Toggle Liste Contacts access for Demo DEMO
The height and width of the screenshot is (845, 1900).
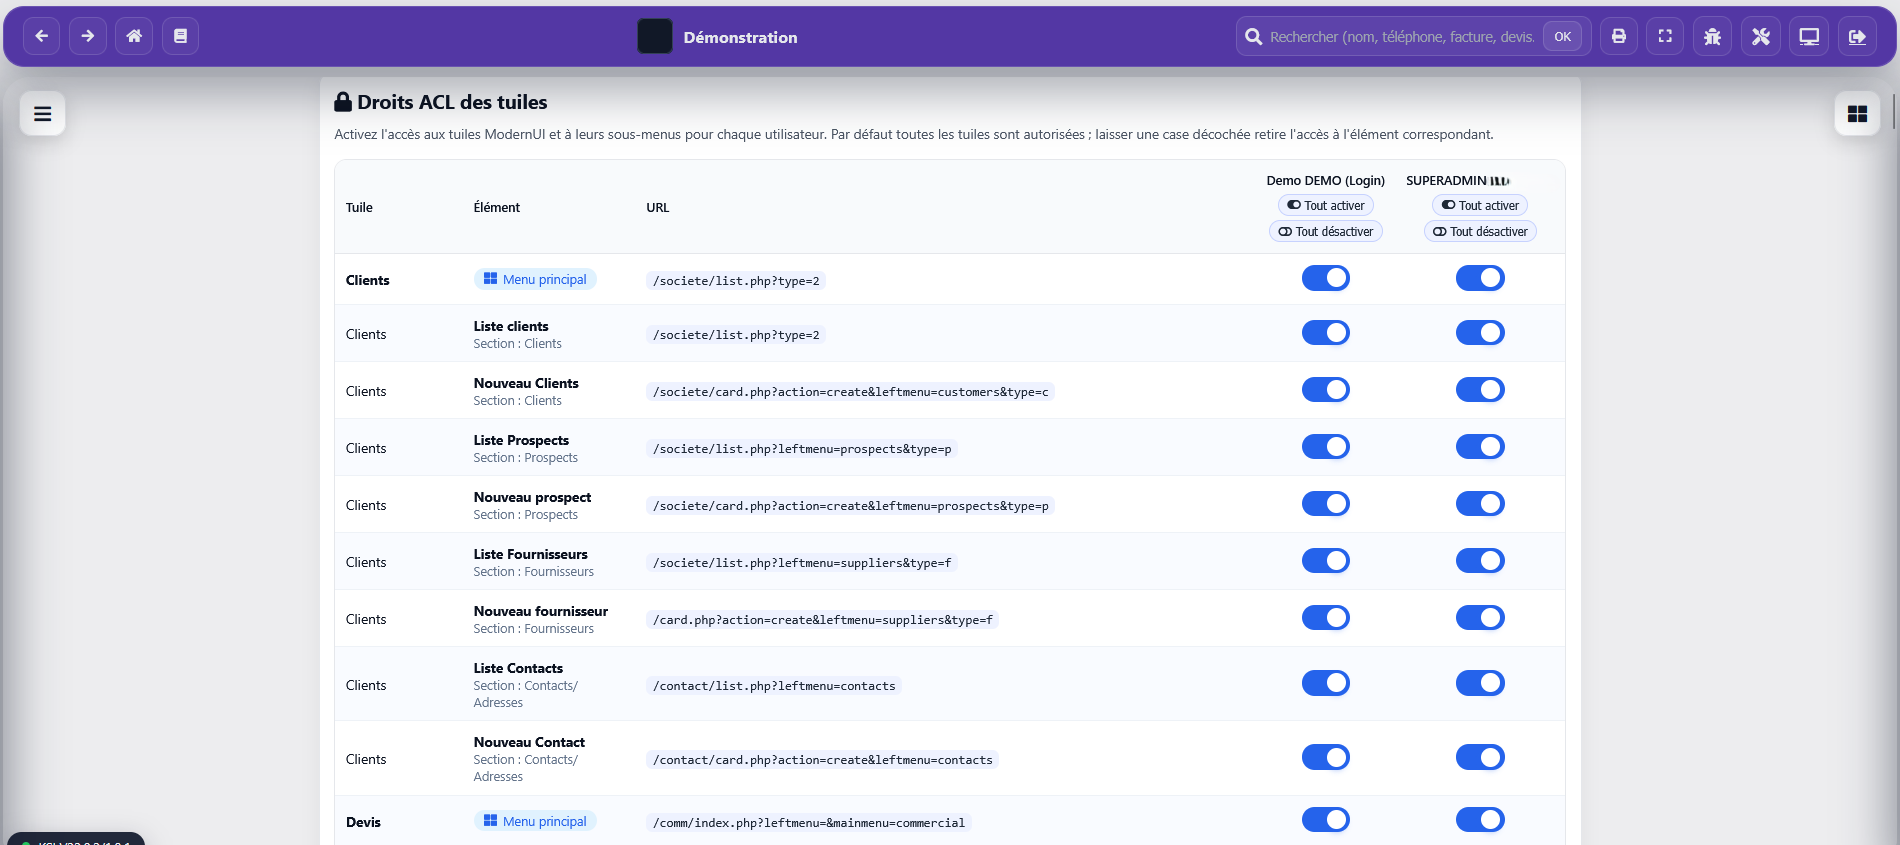pos(1325,683)
